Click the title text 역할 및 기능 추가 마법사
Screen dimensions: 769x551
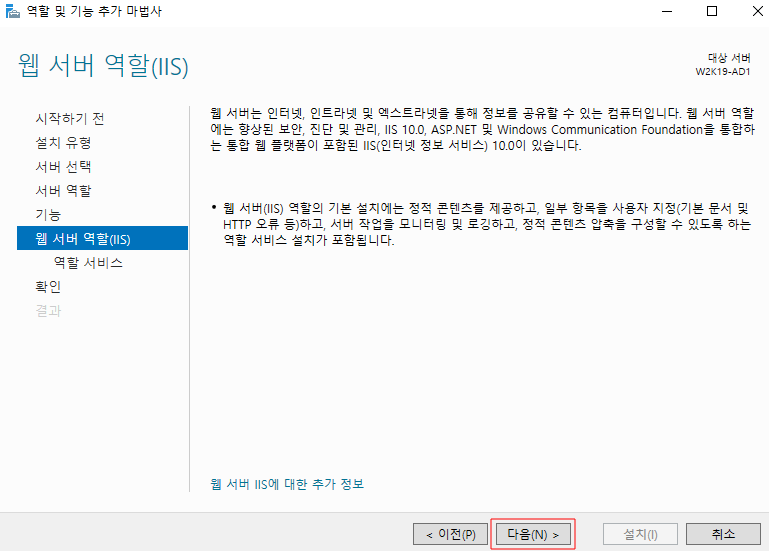point(94,11)
